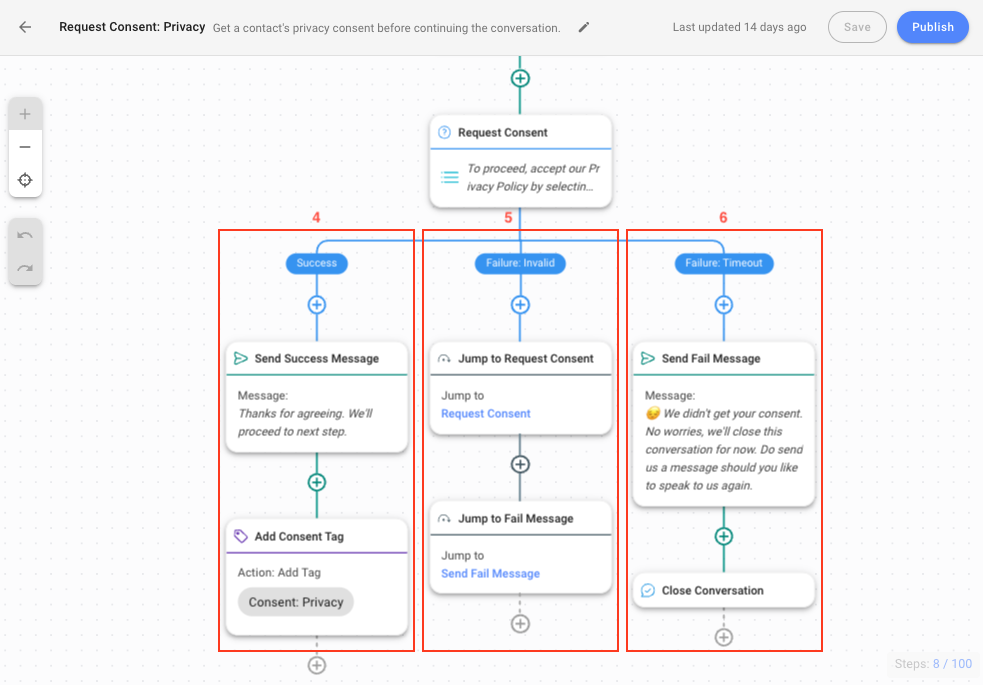Zoom in using the plus magnifier icon
Image resolution: width=983 pixels, height=685 pixels.
24,113
